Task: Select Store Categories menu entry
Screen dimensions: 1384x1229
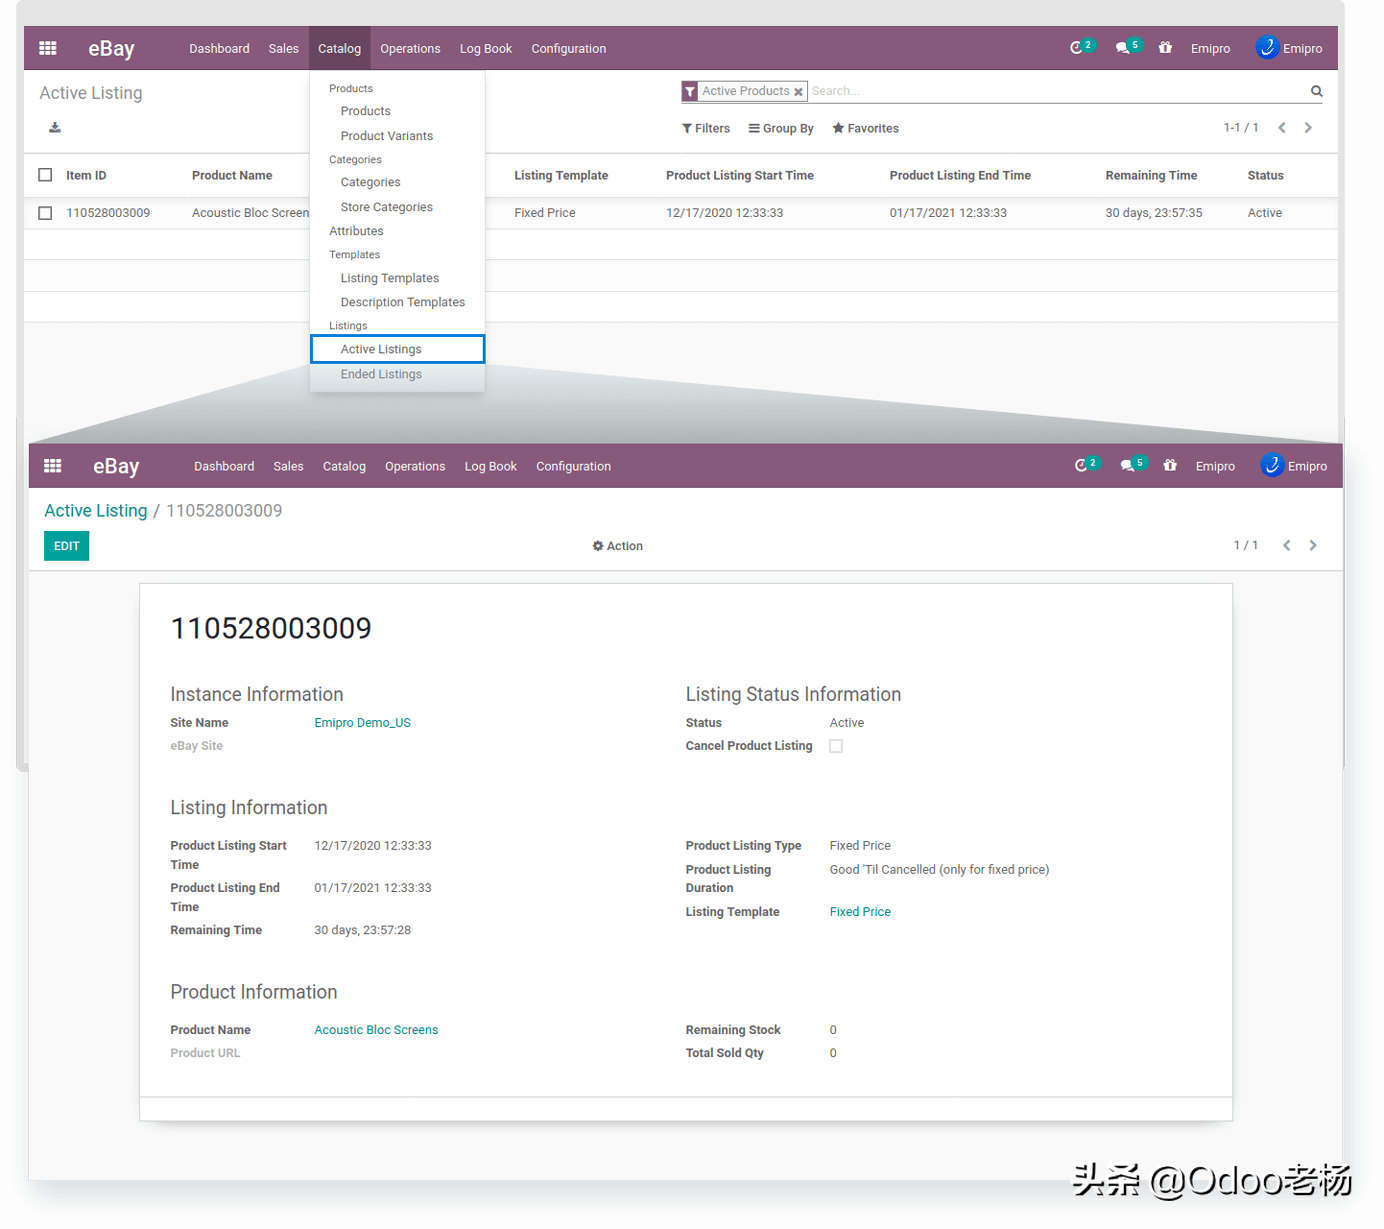Action: [x=386, y=207]
